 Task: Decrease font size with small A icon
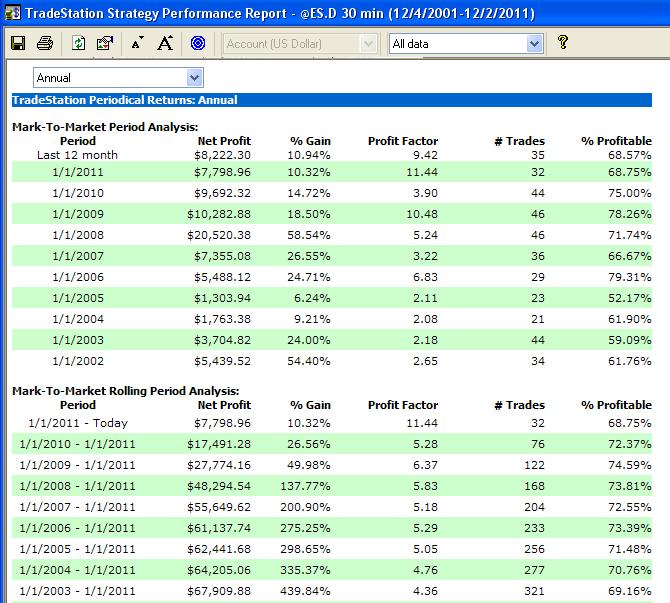coord(137,43)
